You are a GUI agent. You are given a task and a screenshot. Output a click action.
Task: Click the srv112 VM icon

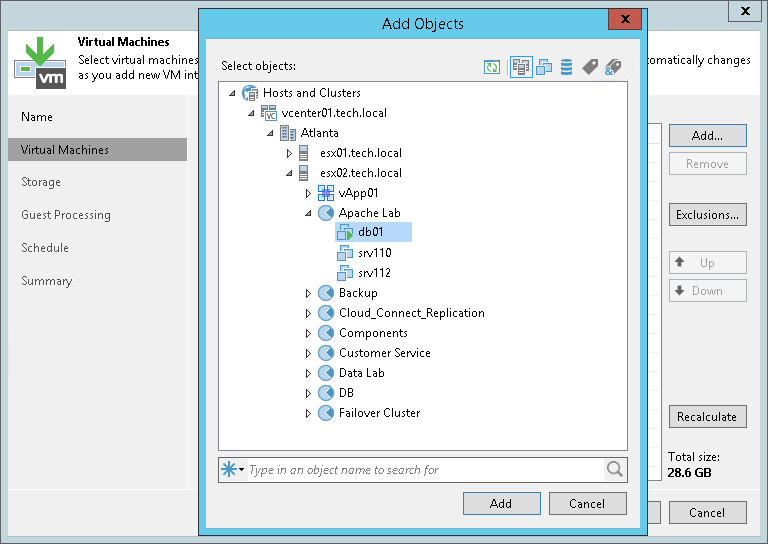tap(345, 273)
